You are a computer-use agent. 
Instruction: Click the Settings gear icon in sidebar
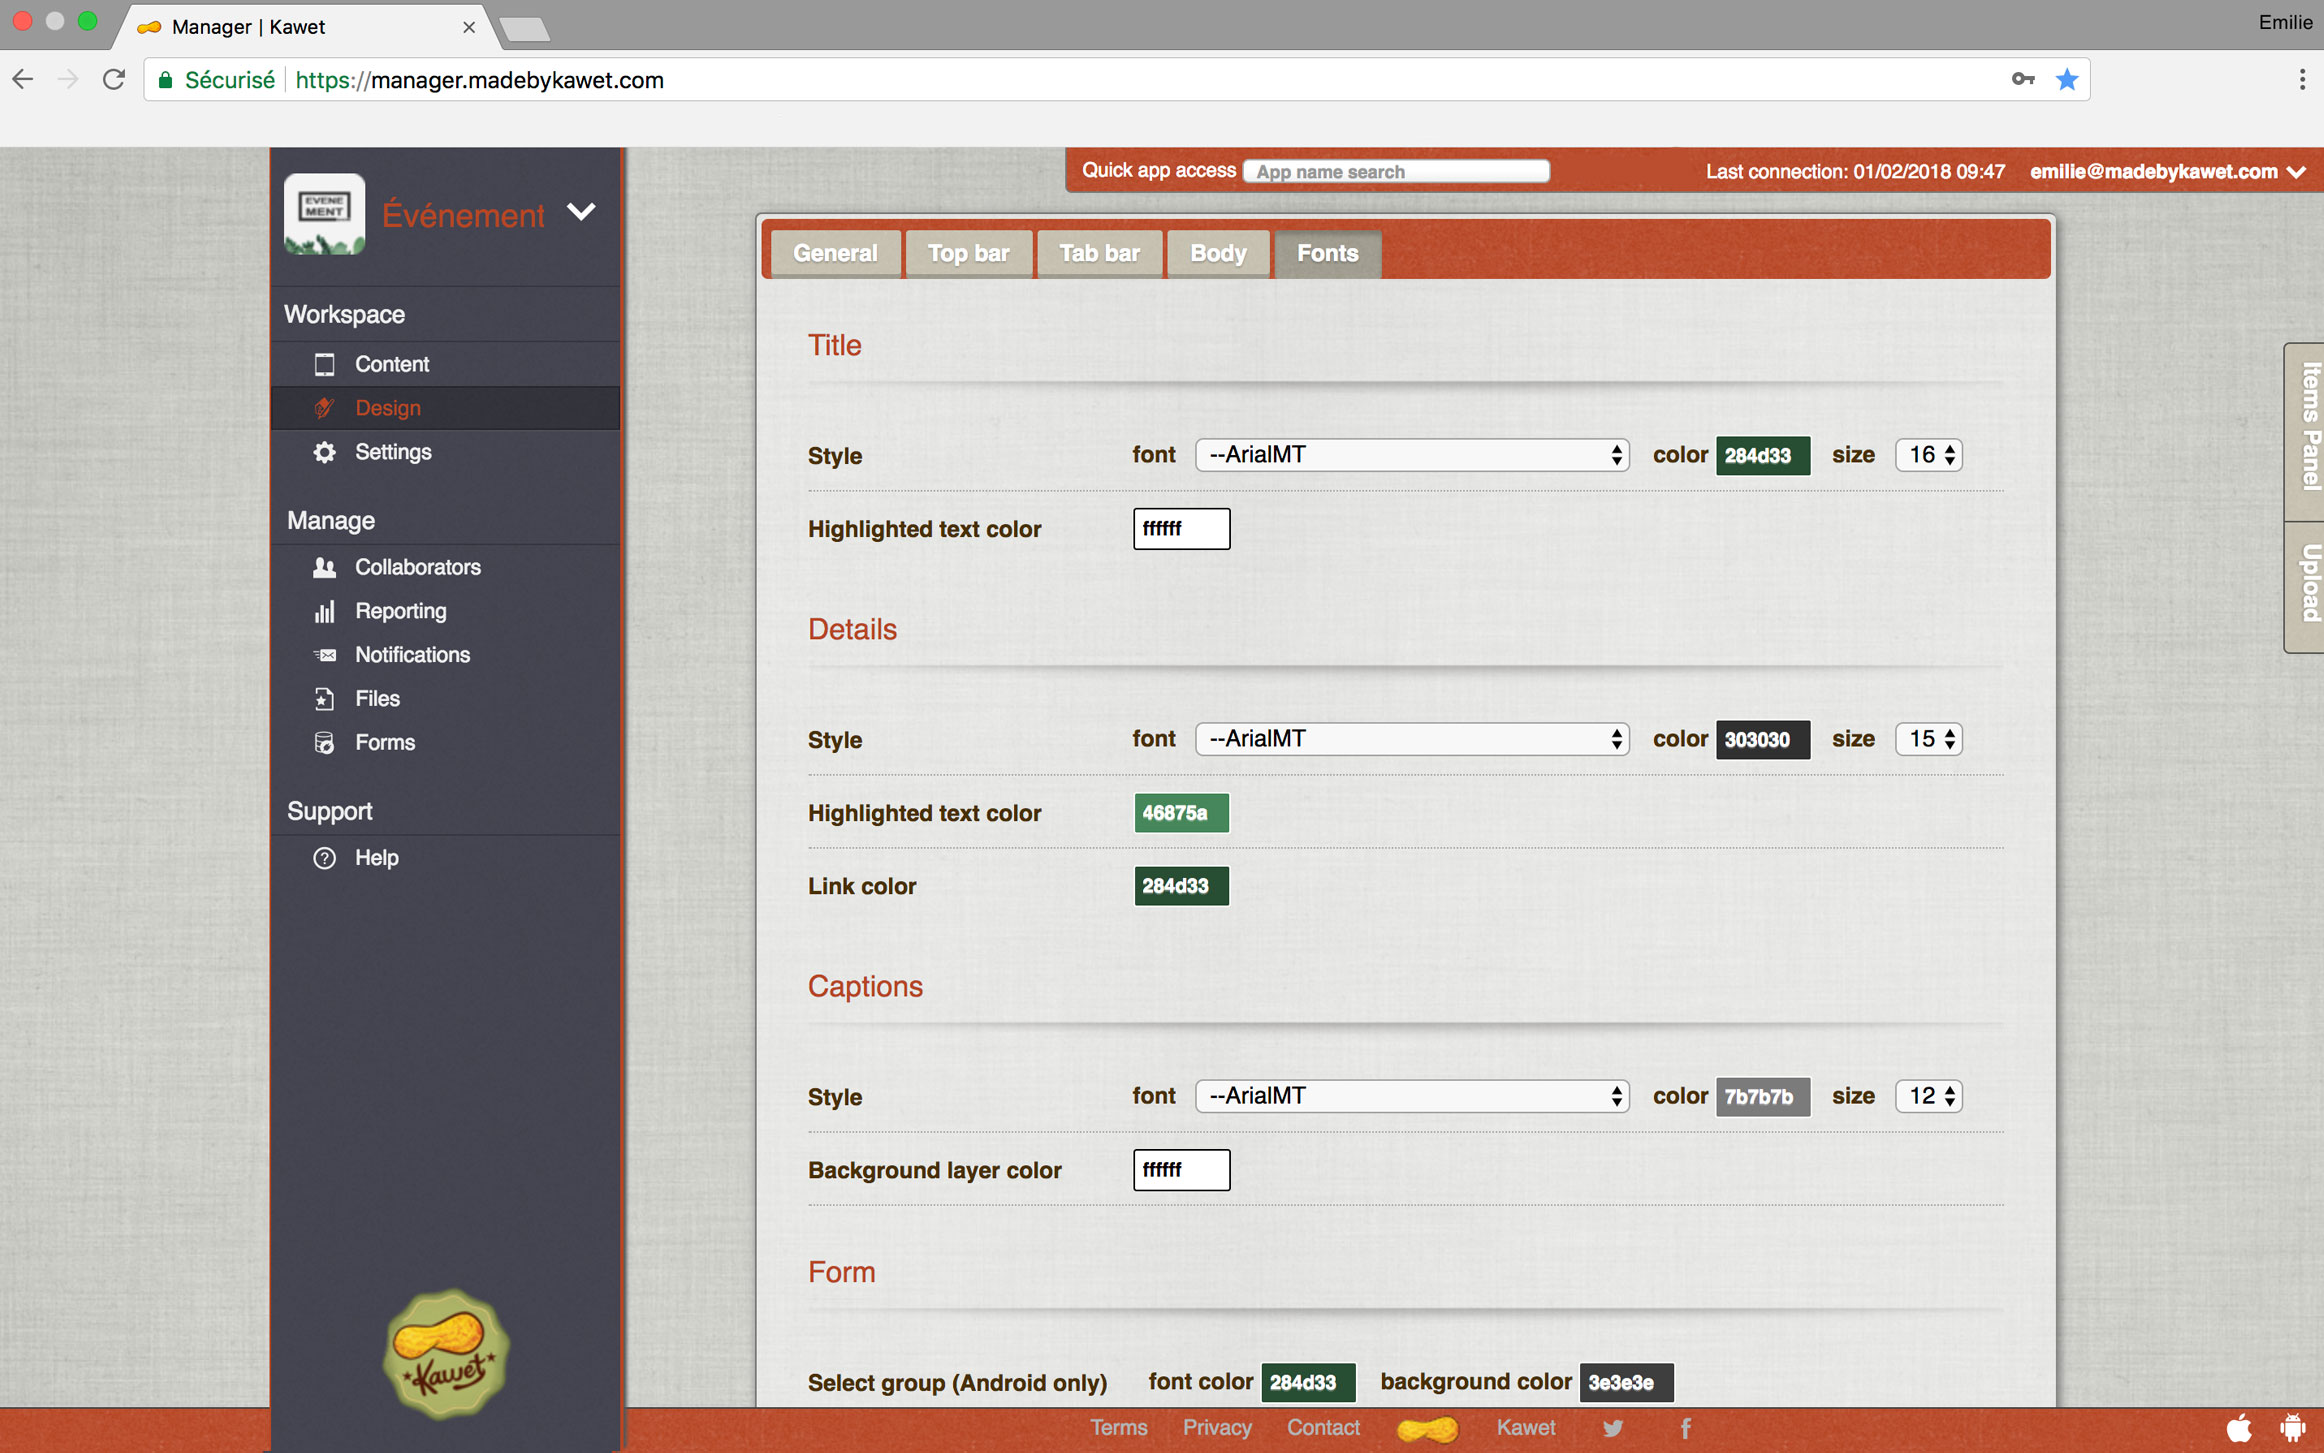click(324, 452)
